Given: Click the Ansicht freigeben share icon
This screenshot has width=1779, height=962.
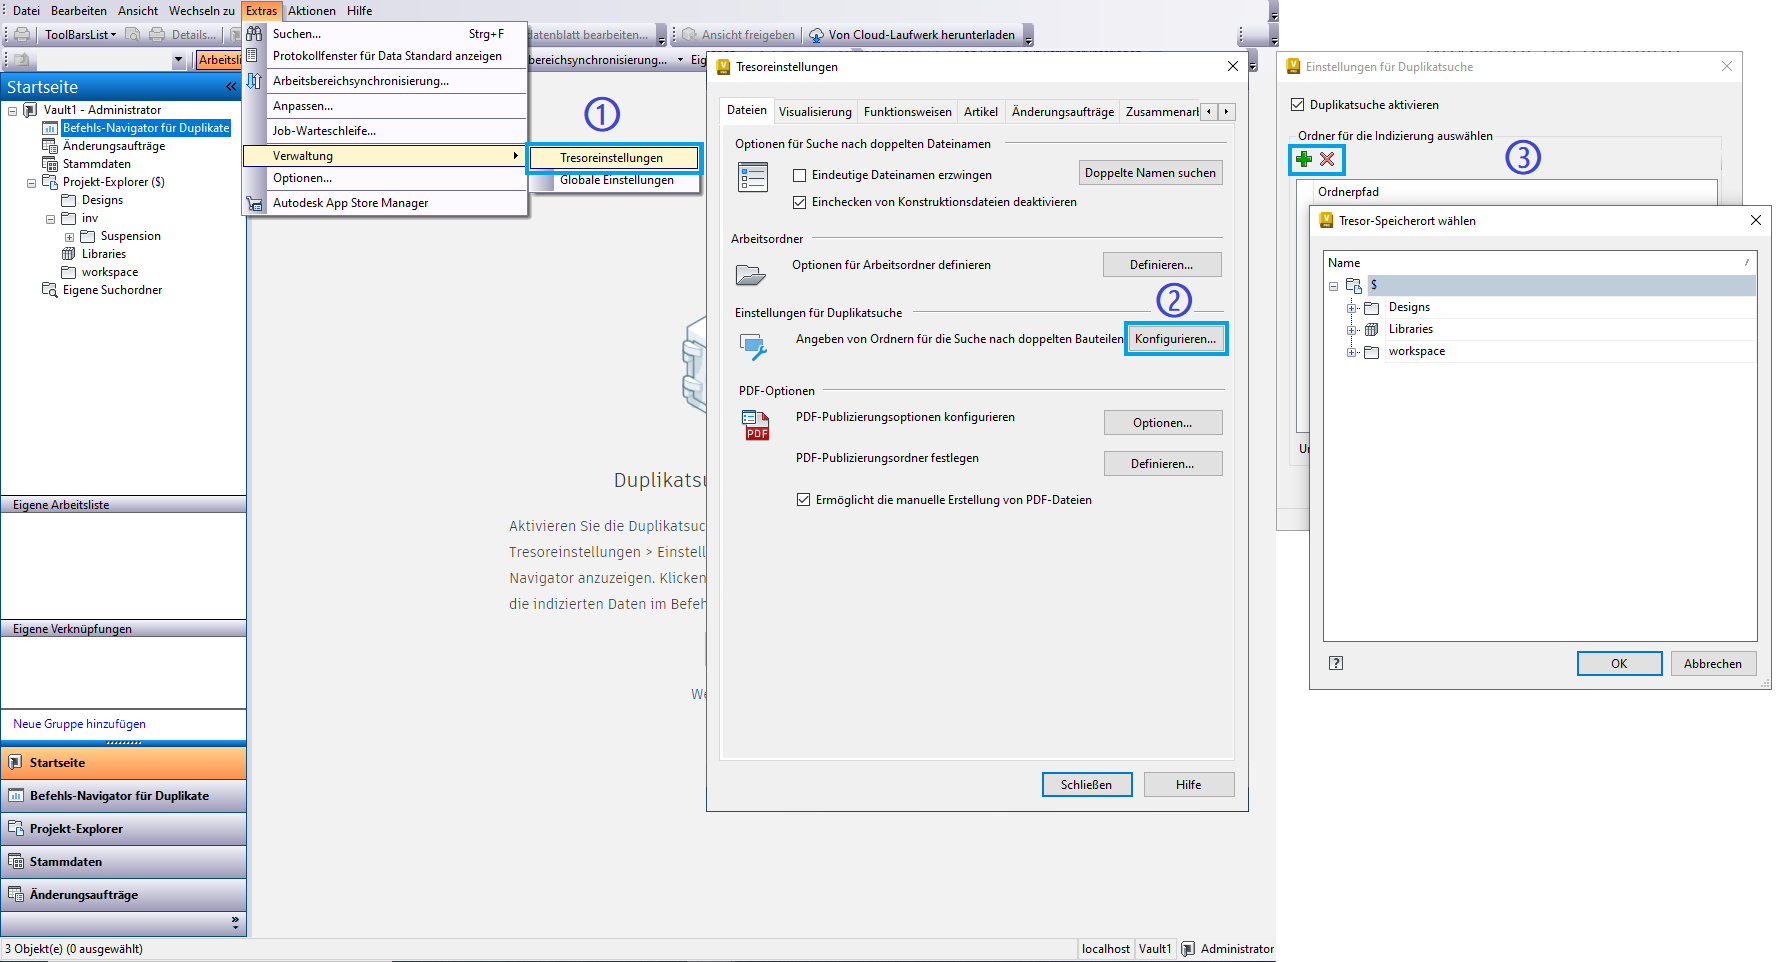Looking at the screenshot, I should (689, 35).
